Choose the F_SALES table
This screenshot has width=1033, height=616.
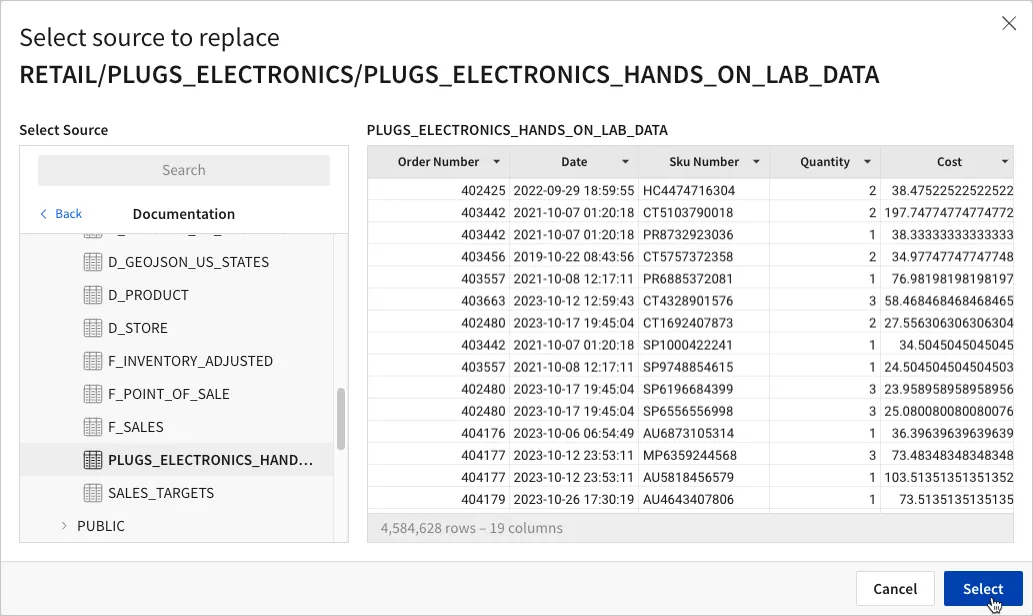[x=177, y=427]
